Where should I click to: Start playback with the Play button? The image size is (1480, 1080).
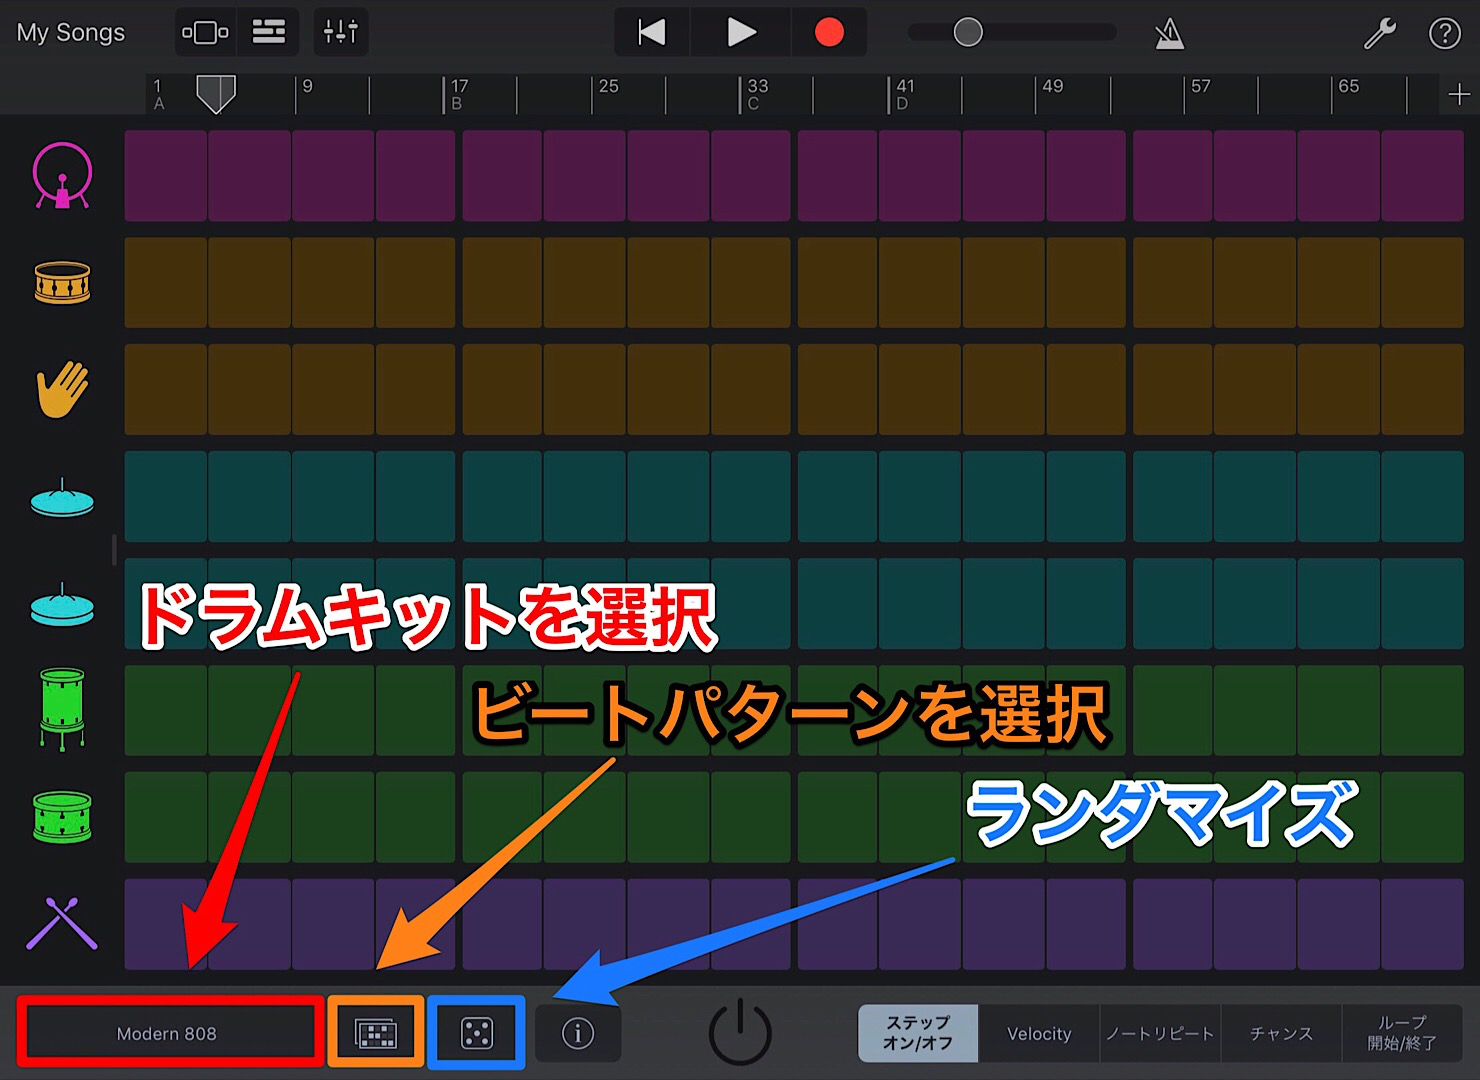[740, 32]
